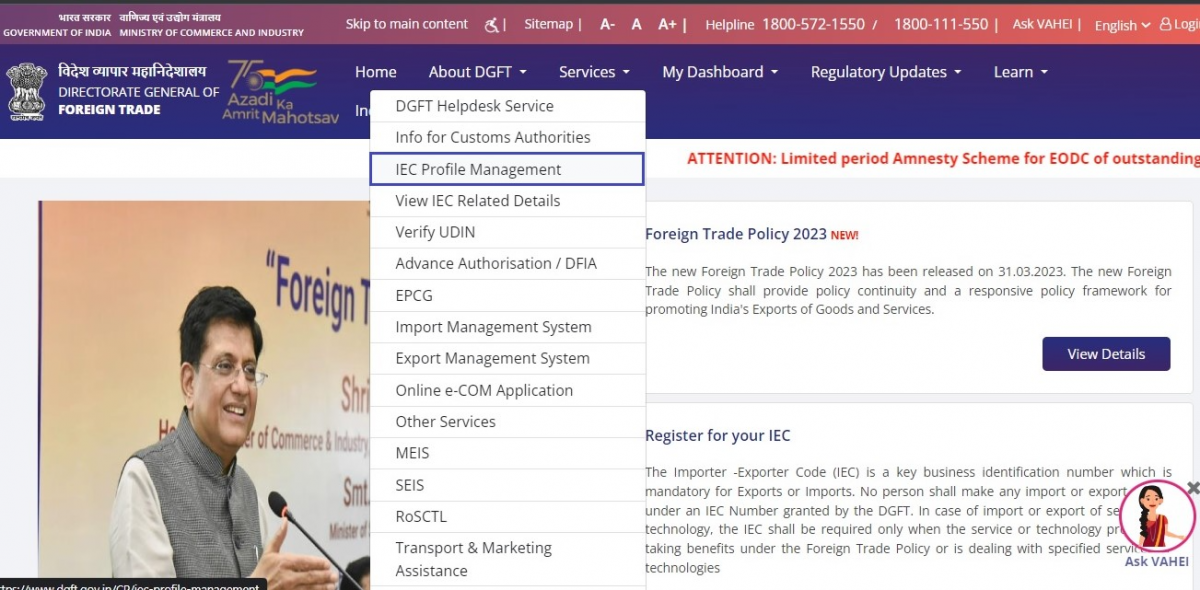Click the accessibility icon in top bar

[x=491, y=23]
